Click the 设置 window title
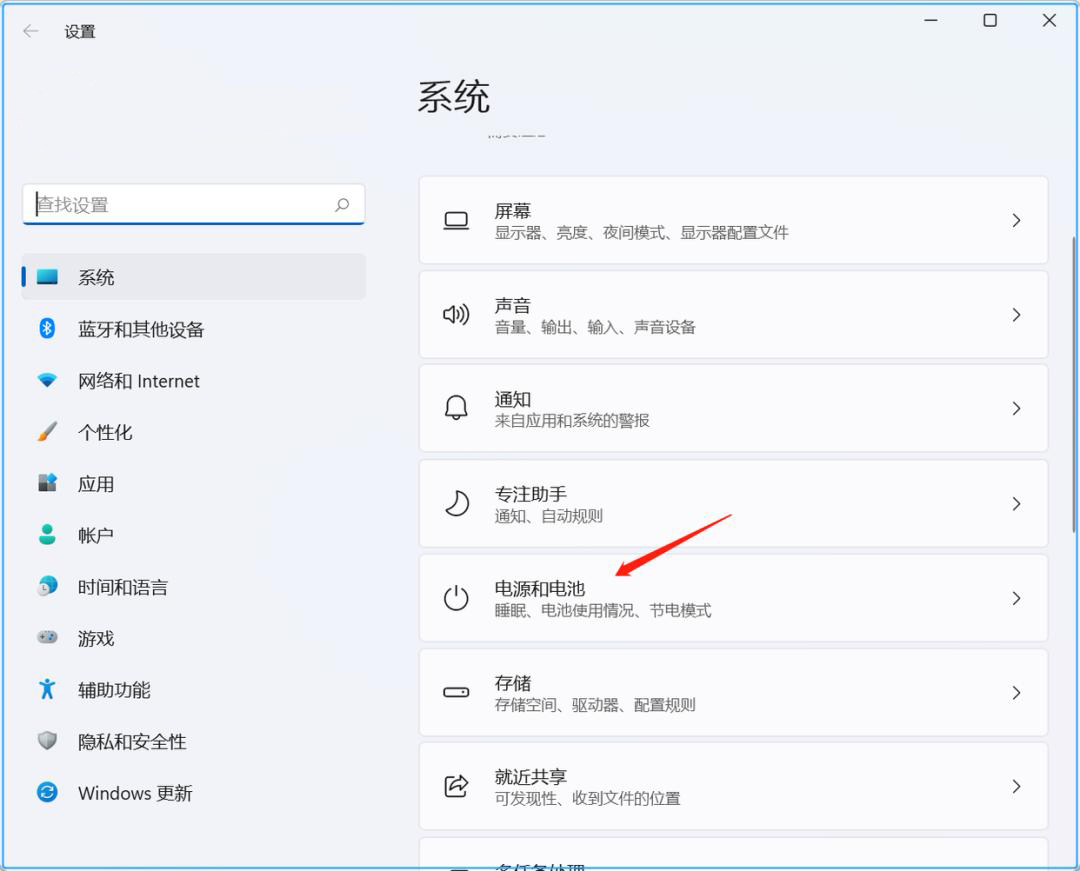This screenshot has height=871, width=1080. [80, 32]
